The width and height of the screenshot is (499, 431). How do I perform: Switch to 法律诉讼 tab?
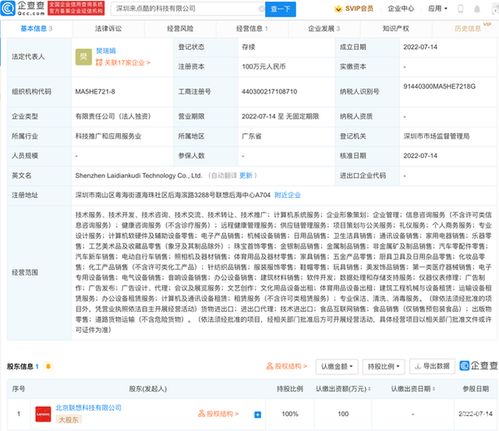coord(108,29)
